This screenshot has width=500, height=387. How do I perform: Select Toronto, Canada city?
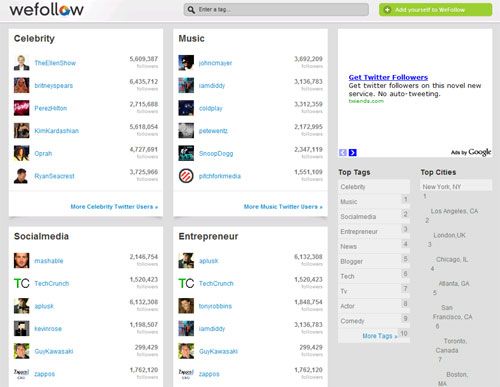point(451,346)
